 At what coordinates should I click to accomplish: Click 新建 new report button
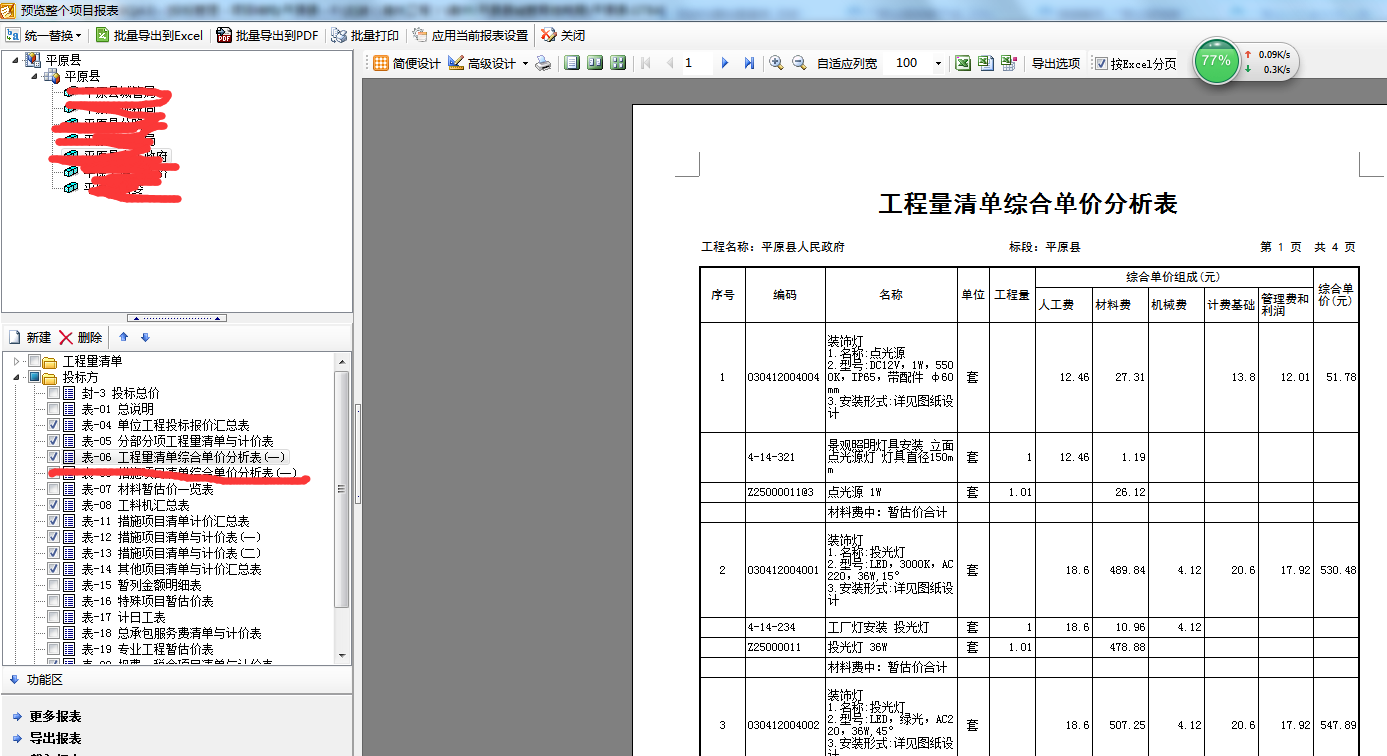(30, 337)
